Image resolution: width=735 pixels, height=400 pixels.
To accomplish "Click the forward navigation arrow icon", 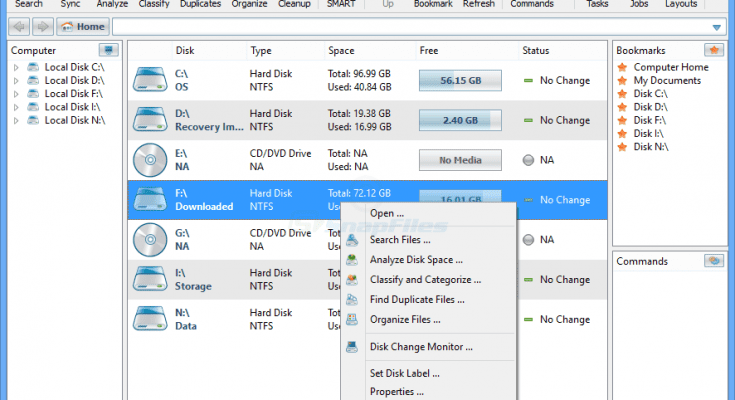I will [42, 27].
